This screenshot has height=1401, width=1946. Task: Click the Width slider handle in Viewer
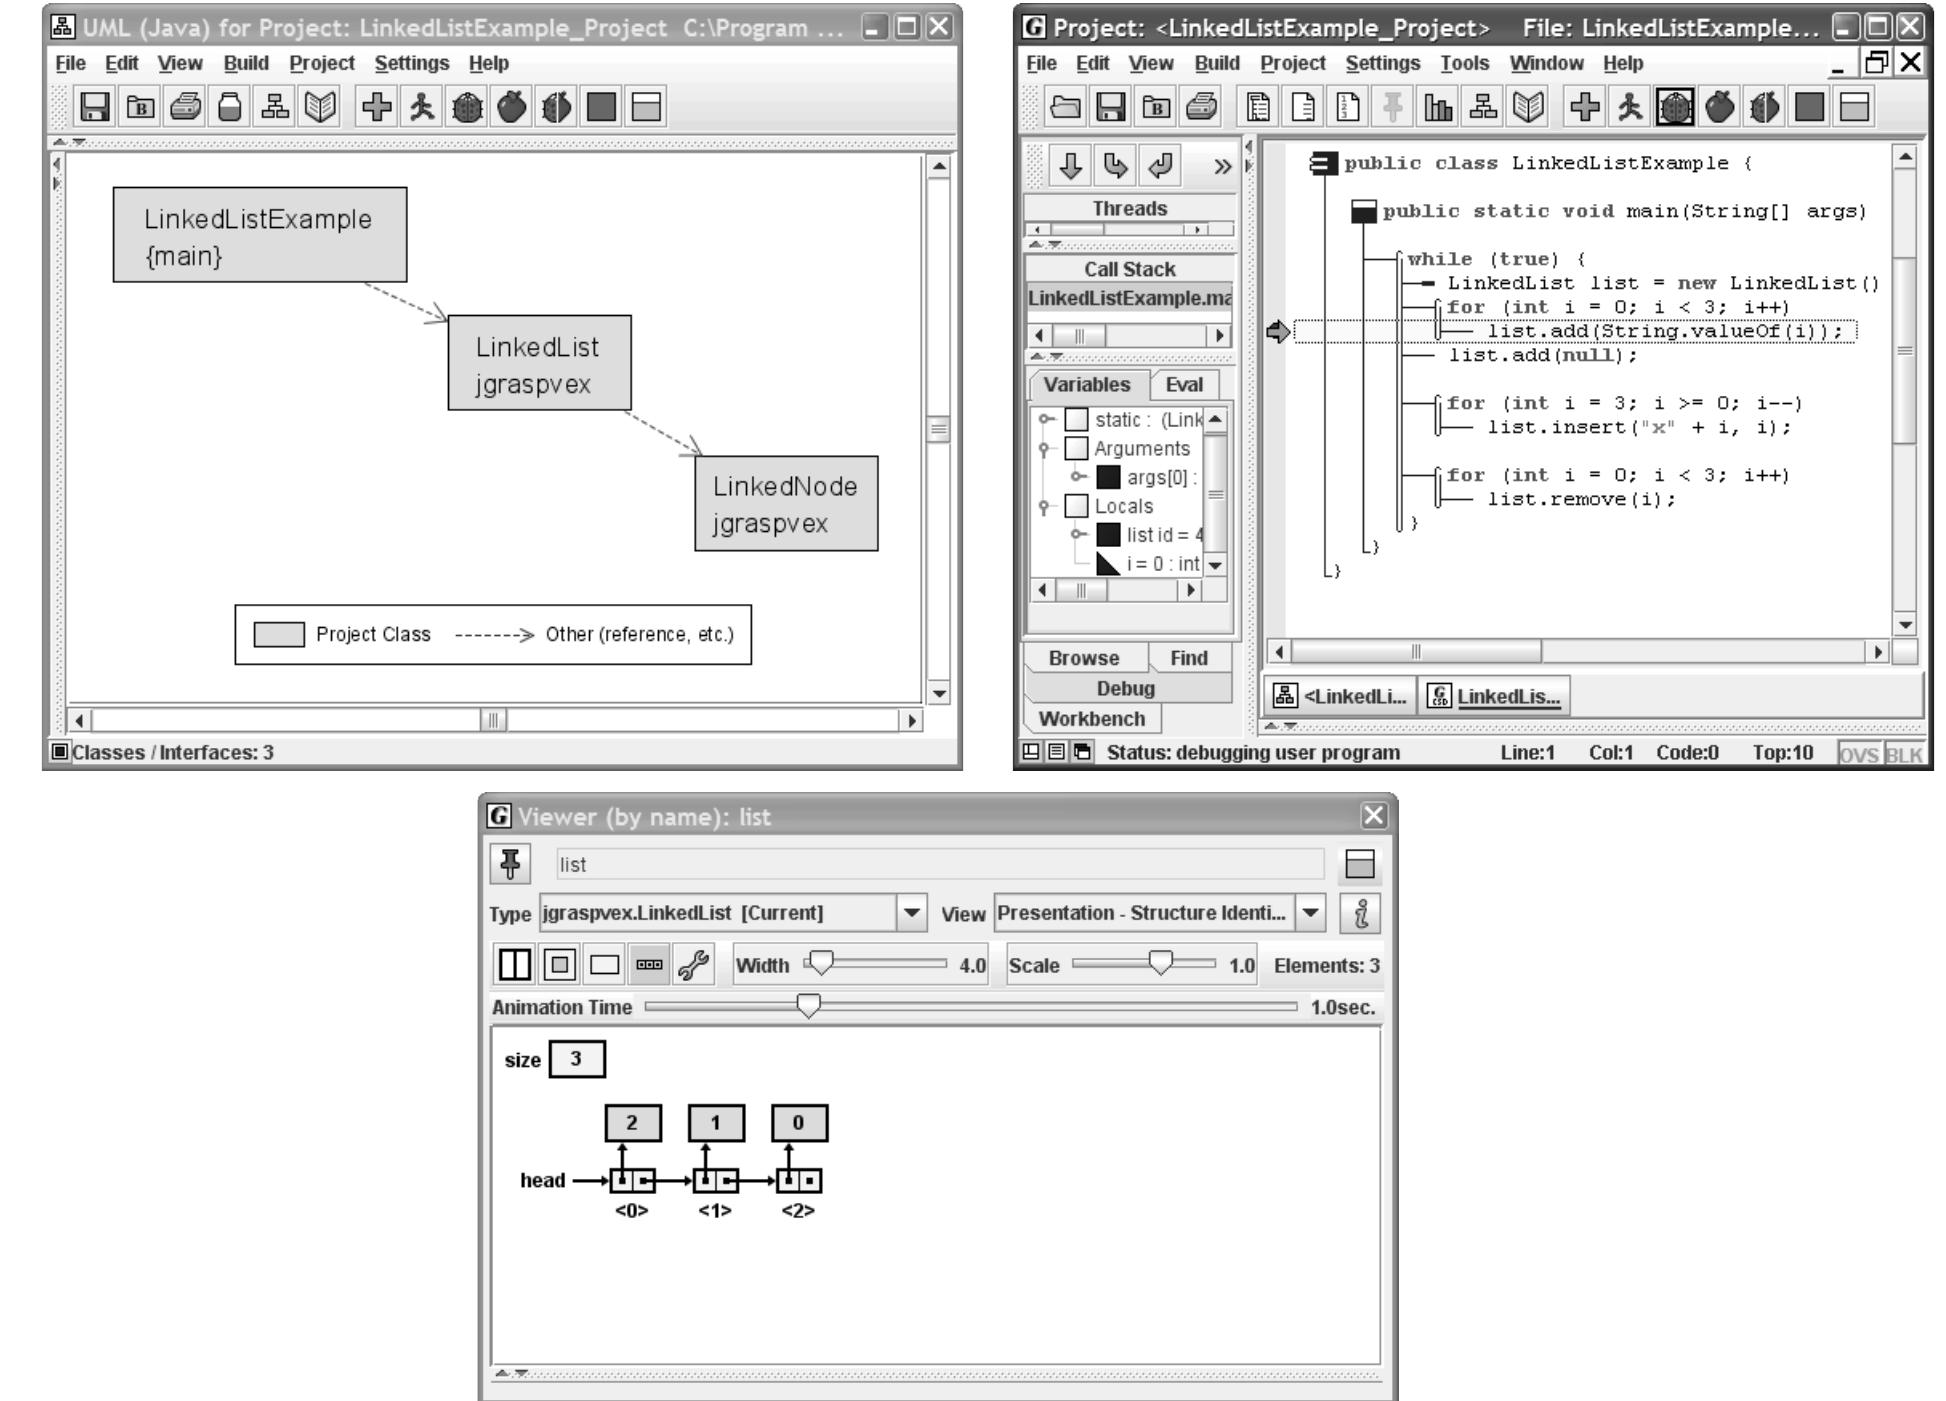point(820,963)
